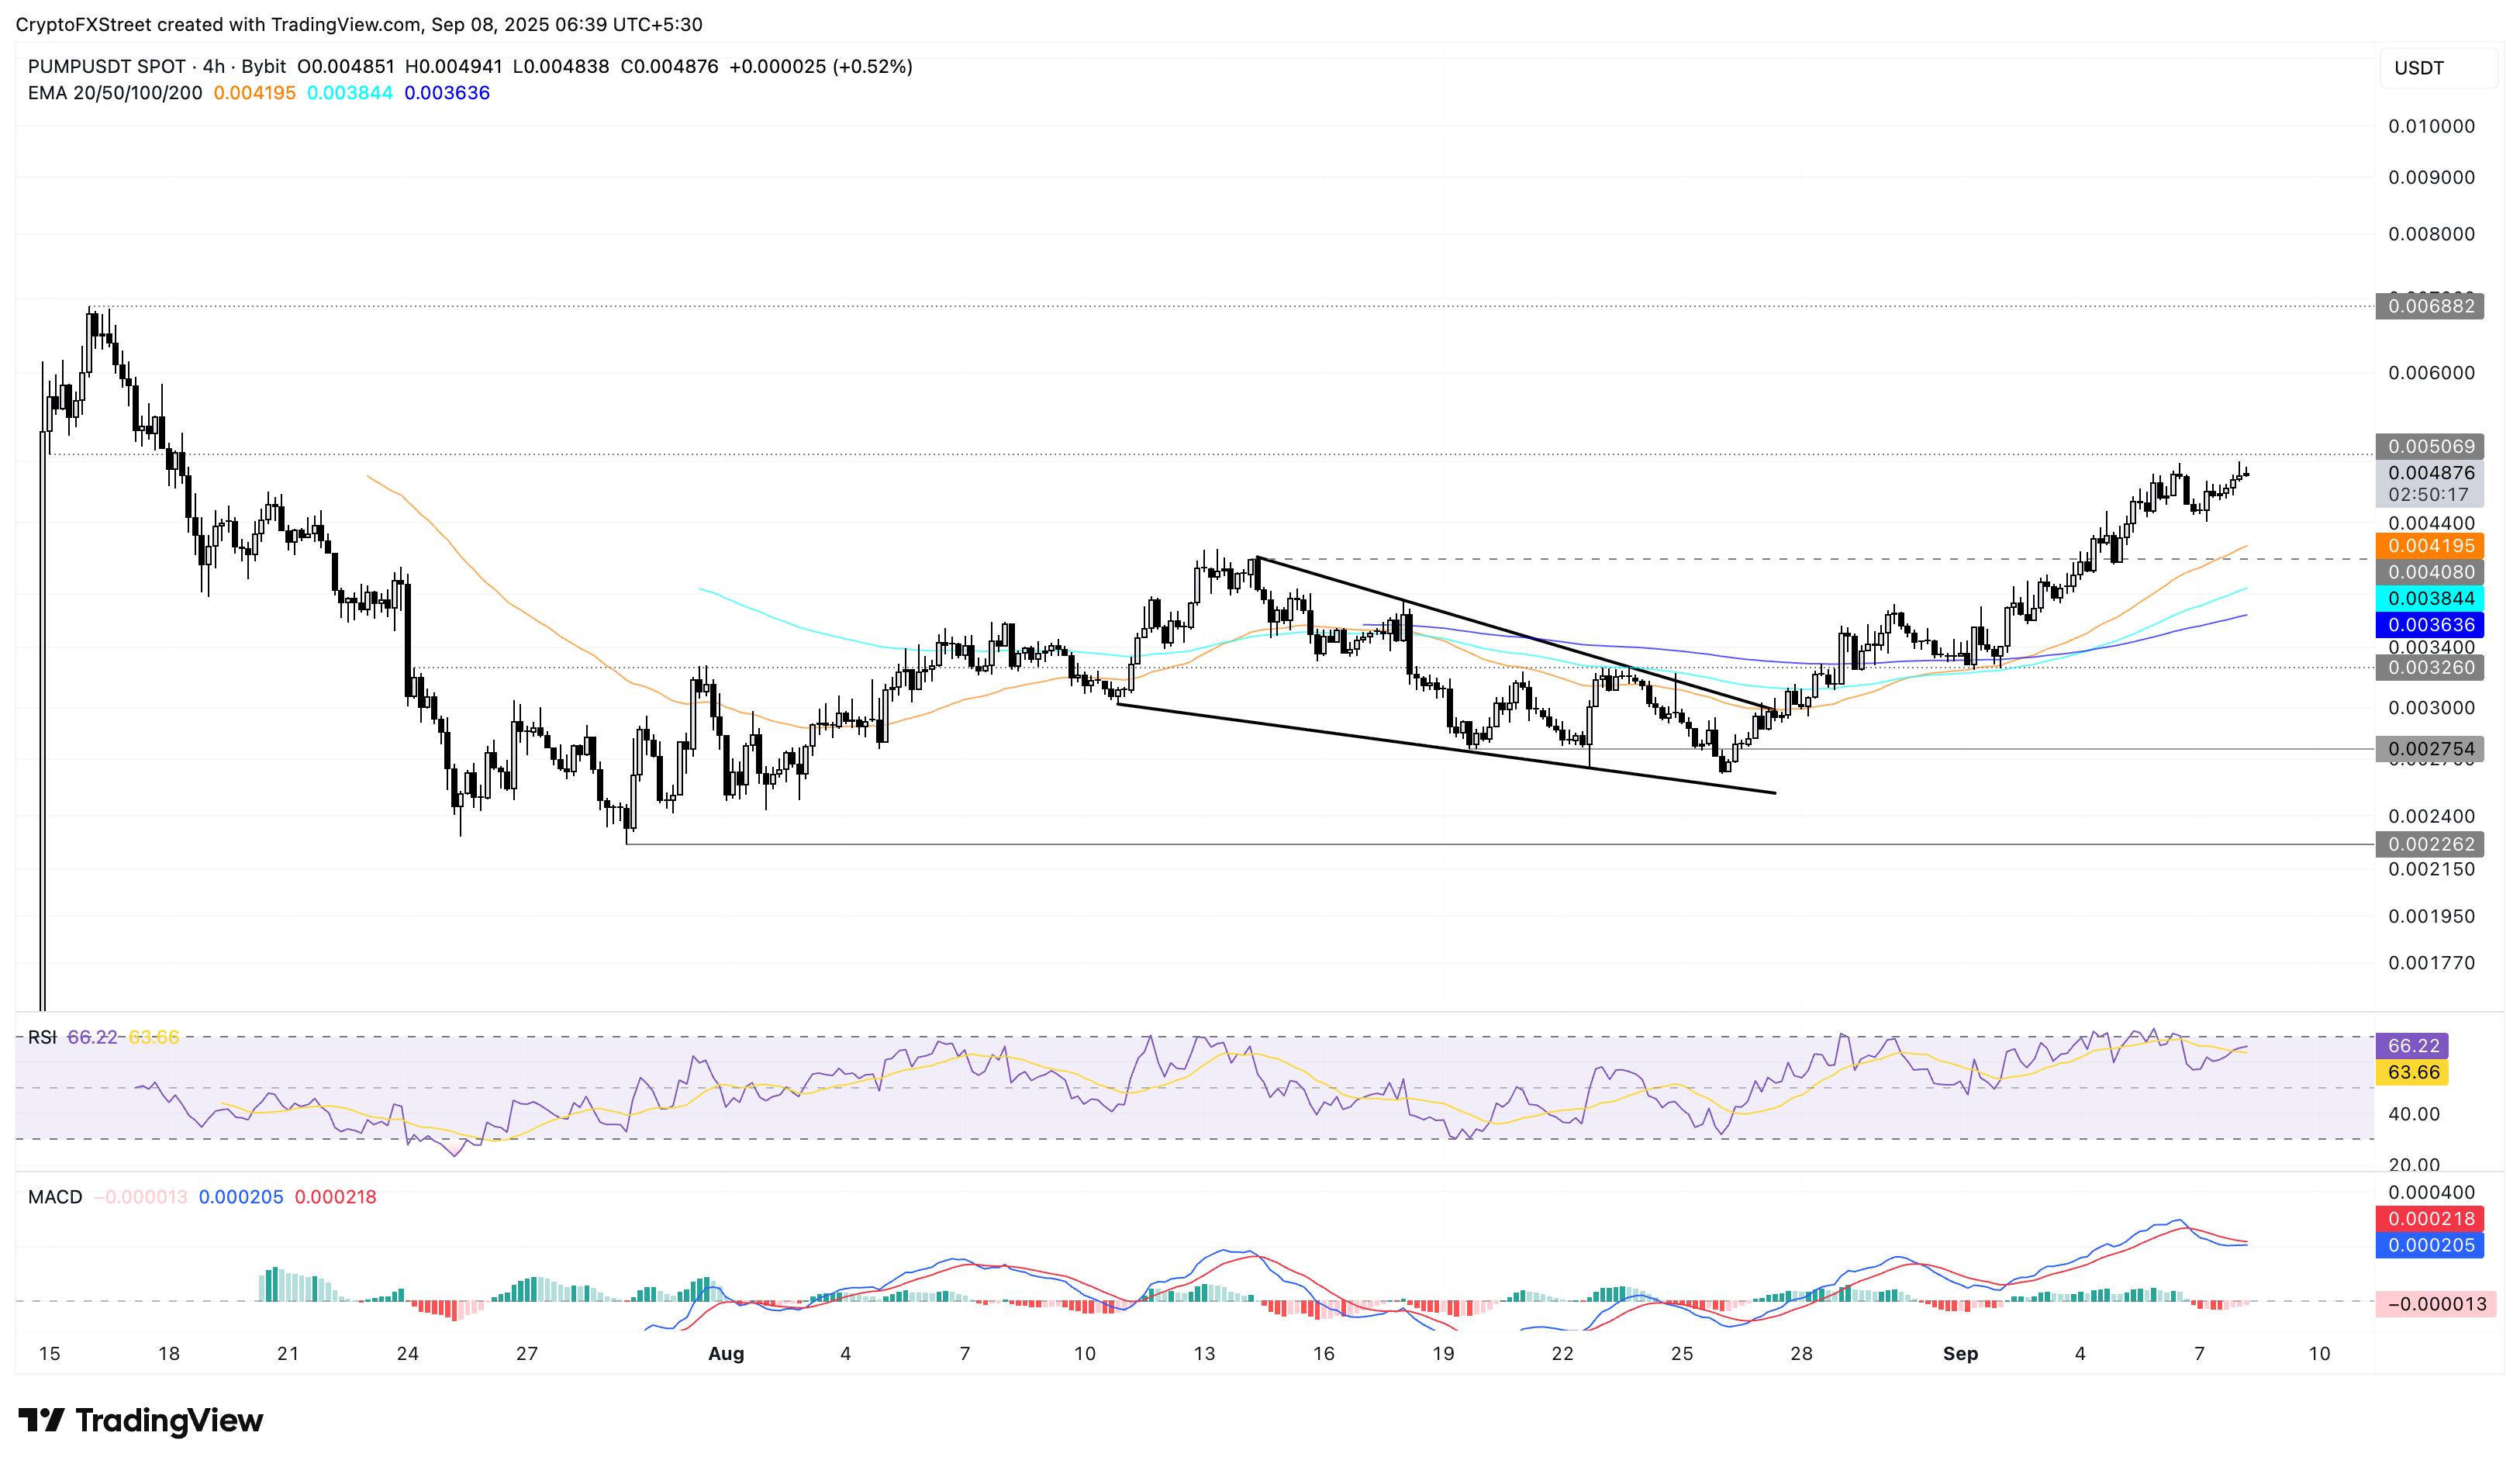Click the Sep month label on time axis
The width and height of the screenshot is (2520, 1467).
[x=1960, y=1353]
